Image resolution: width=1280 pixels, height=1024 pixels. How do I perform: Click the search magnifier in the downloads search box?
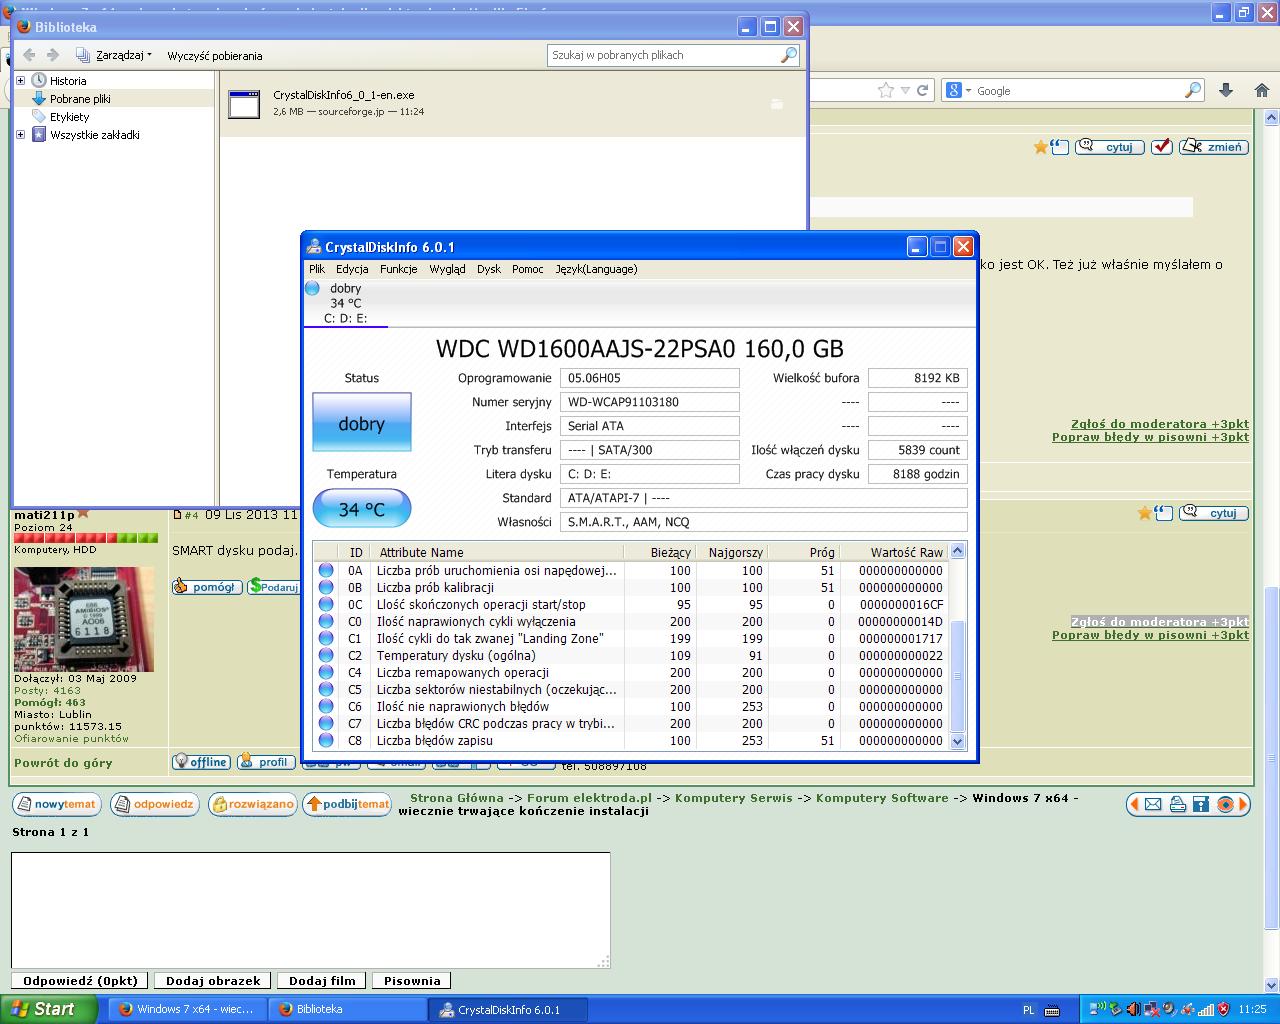click(x=789, y=55)
